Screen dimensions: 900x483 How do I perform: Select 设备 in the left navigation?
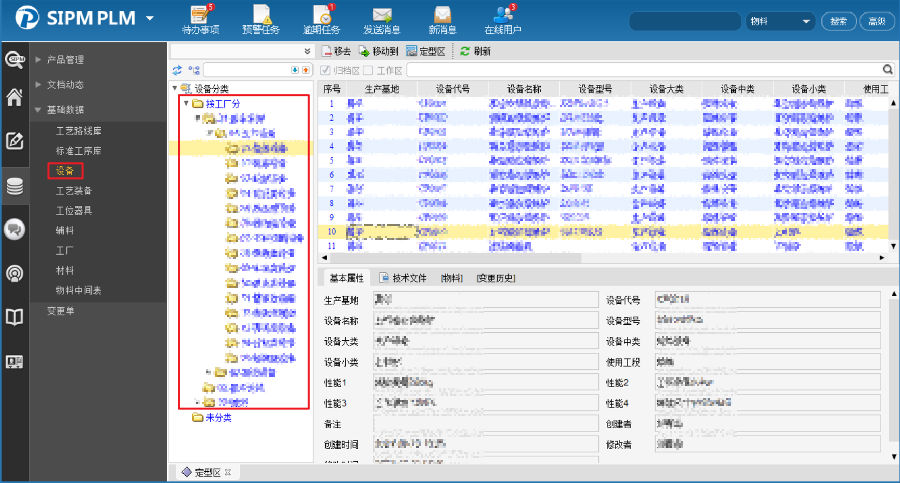pyautogui.click(x=64, y=171)
